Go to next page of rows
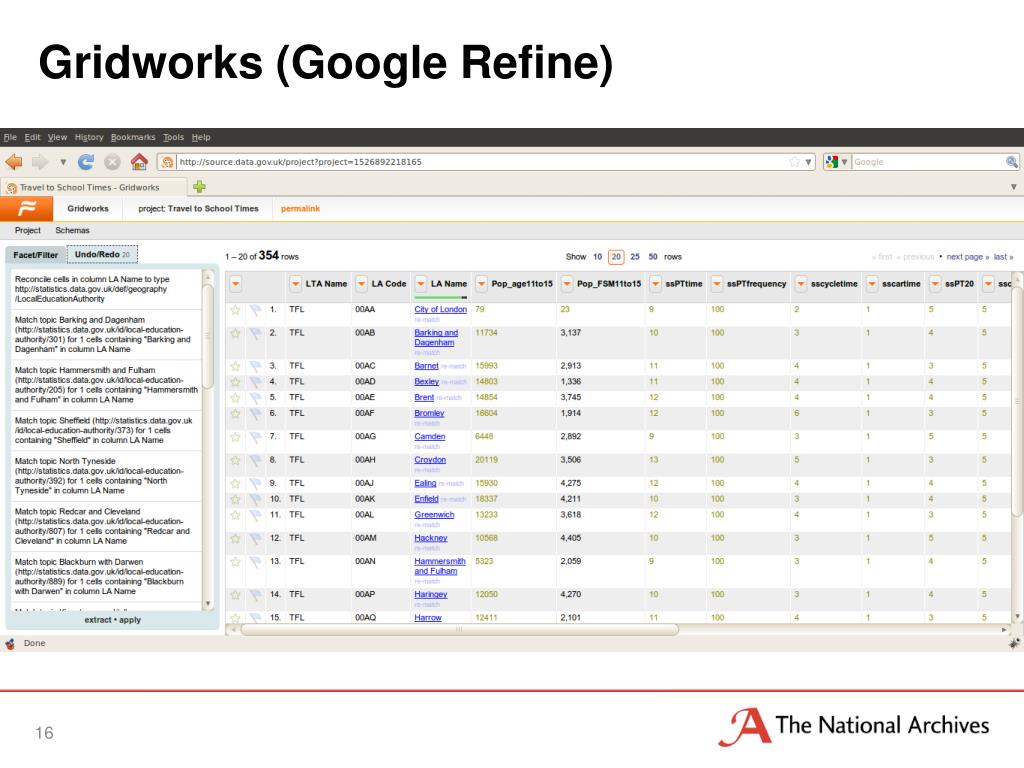This screenshot has height=768, width=1024. pos(968,257)
